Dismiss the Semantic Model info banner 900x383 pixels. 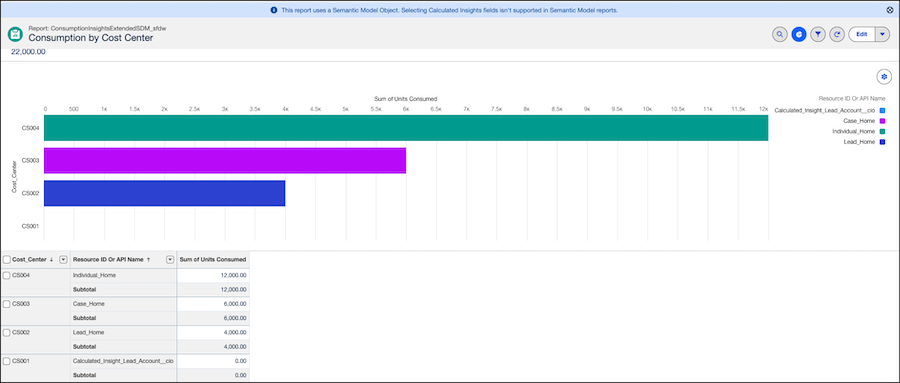890,10
